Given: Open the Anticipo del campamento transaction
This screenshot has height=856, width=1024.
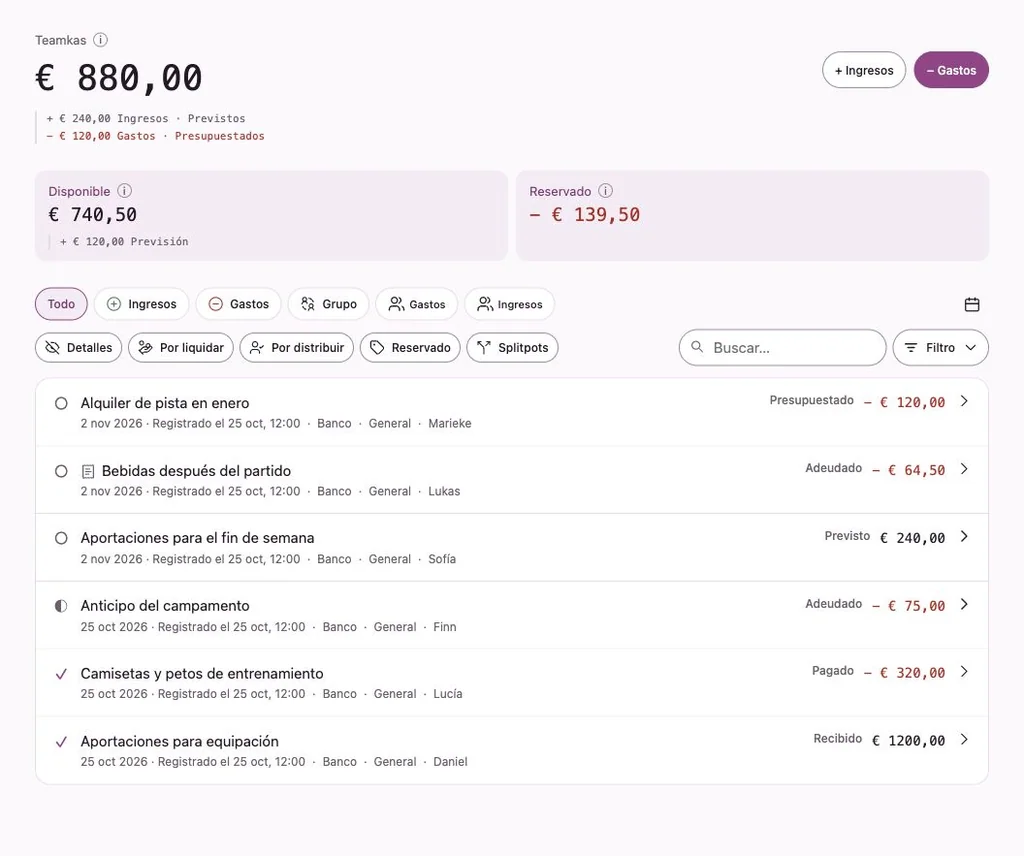Looking at the screenshot, I should (x=512, y=615).
